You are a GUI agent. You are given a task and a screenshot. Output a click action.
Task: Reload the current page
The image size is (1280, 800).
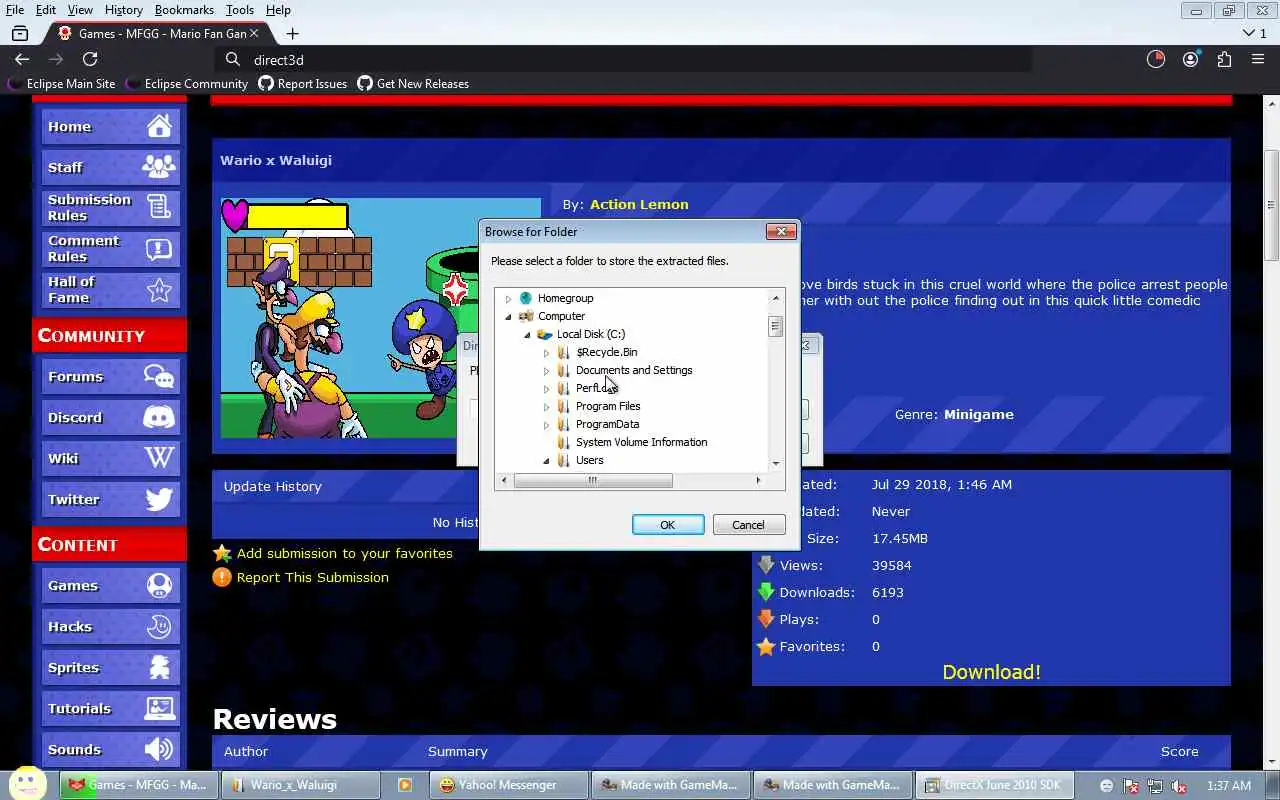(90, 59)
